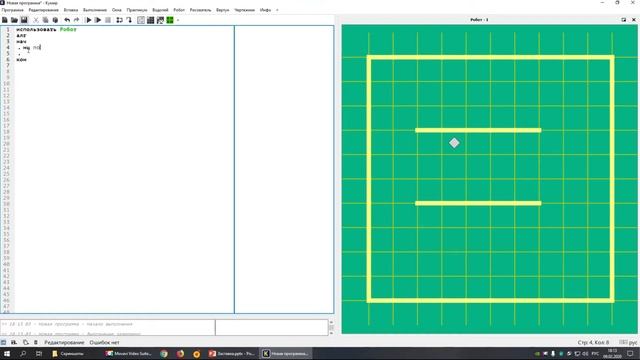The image size is (640, 360).
Task: Open the Водолей menu
Action: (x=160, y=10)
